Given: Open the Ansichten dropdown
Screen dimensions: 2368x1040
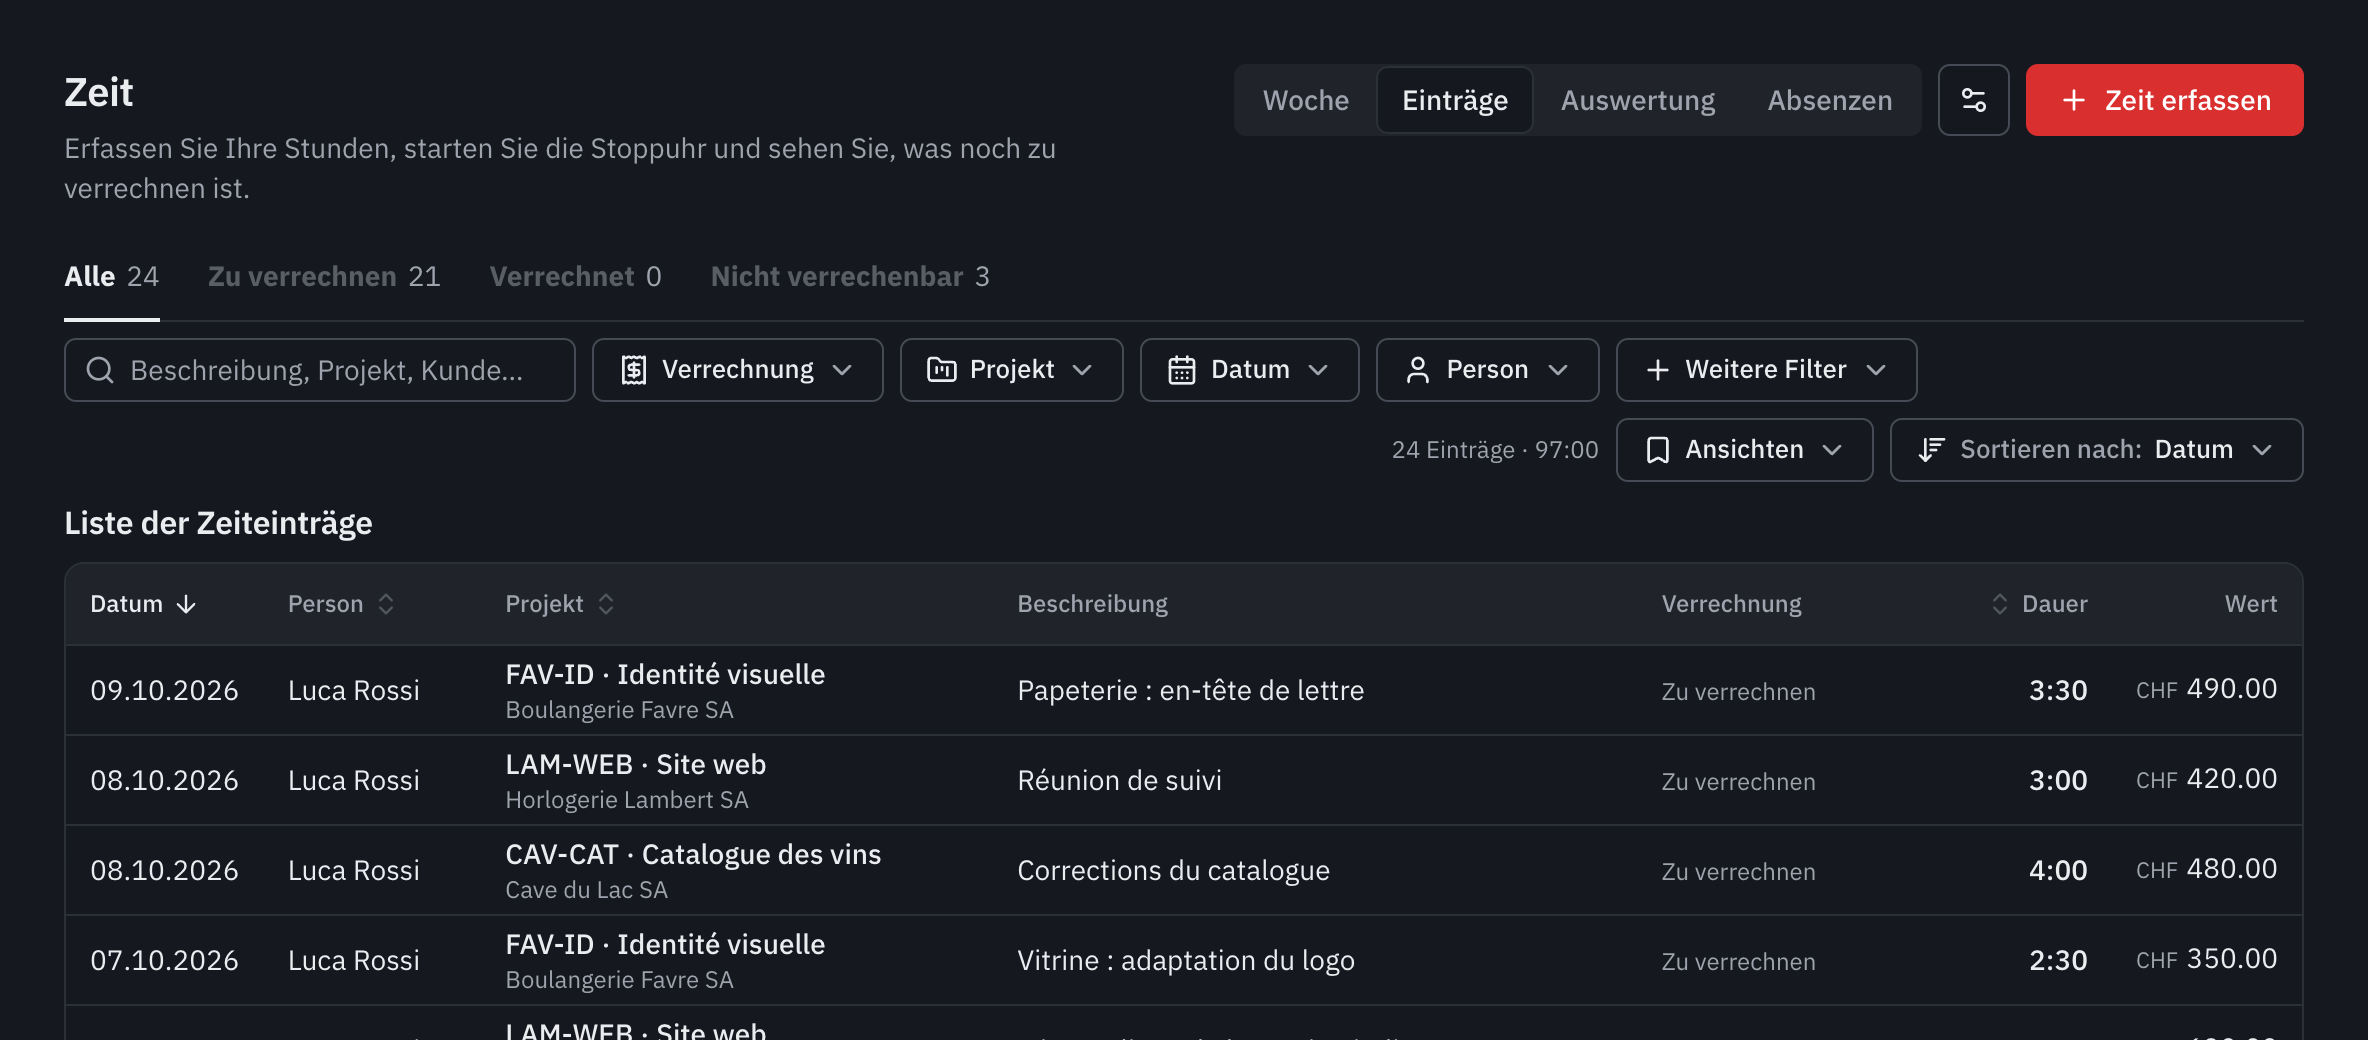Looking at the screenshot, I should tap(1745, 450).
